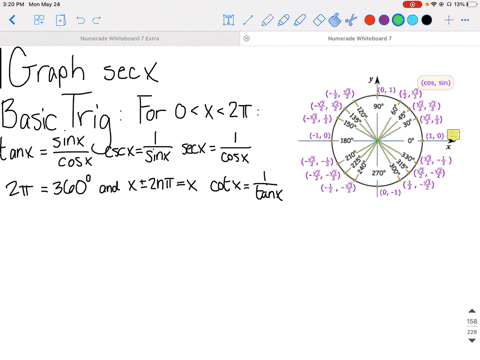Choose the black ink color
This screenshot has width=480, height=360.
click(427, 20)
